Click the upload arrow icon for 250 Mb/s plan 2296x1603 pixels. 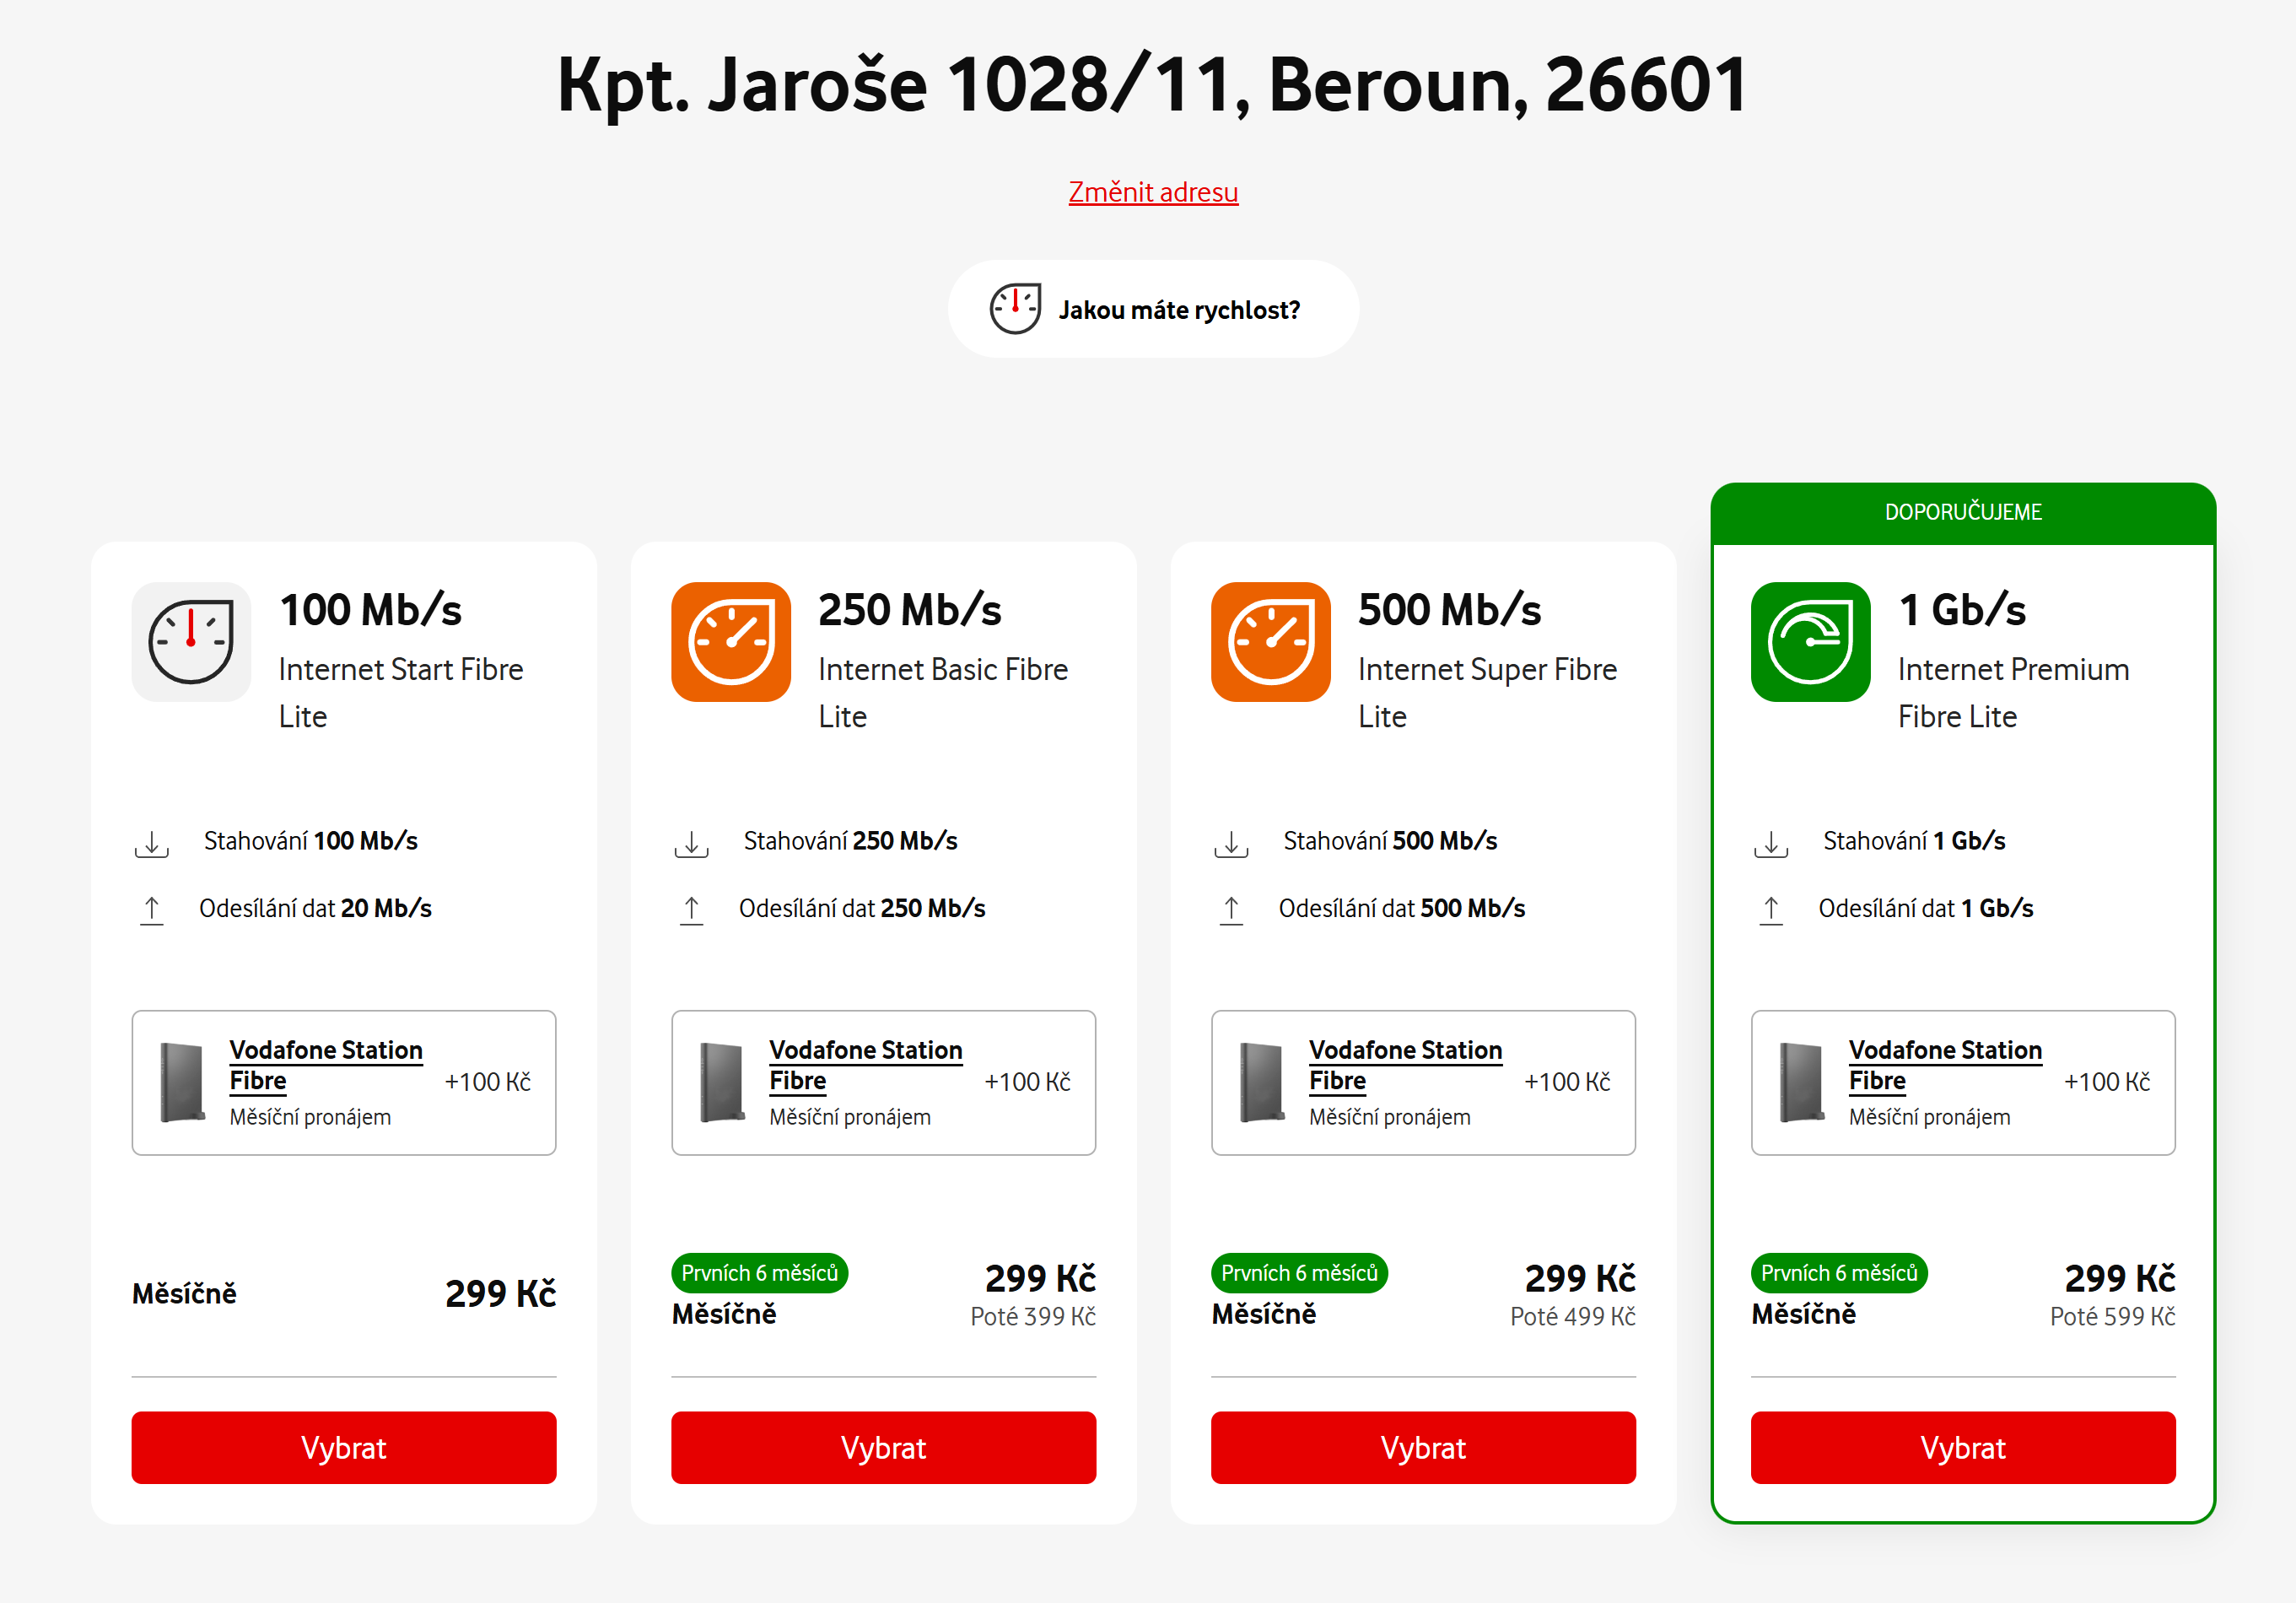click(x=691, y=910)
